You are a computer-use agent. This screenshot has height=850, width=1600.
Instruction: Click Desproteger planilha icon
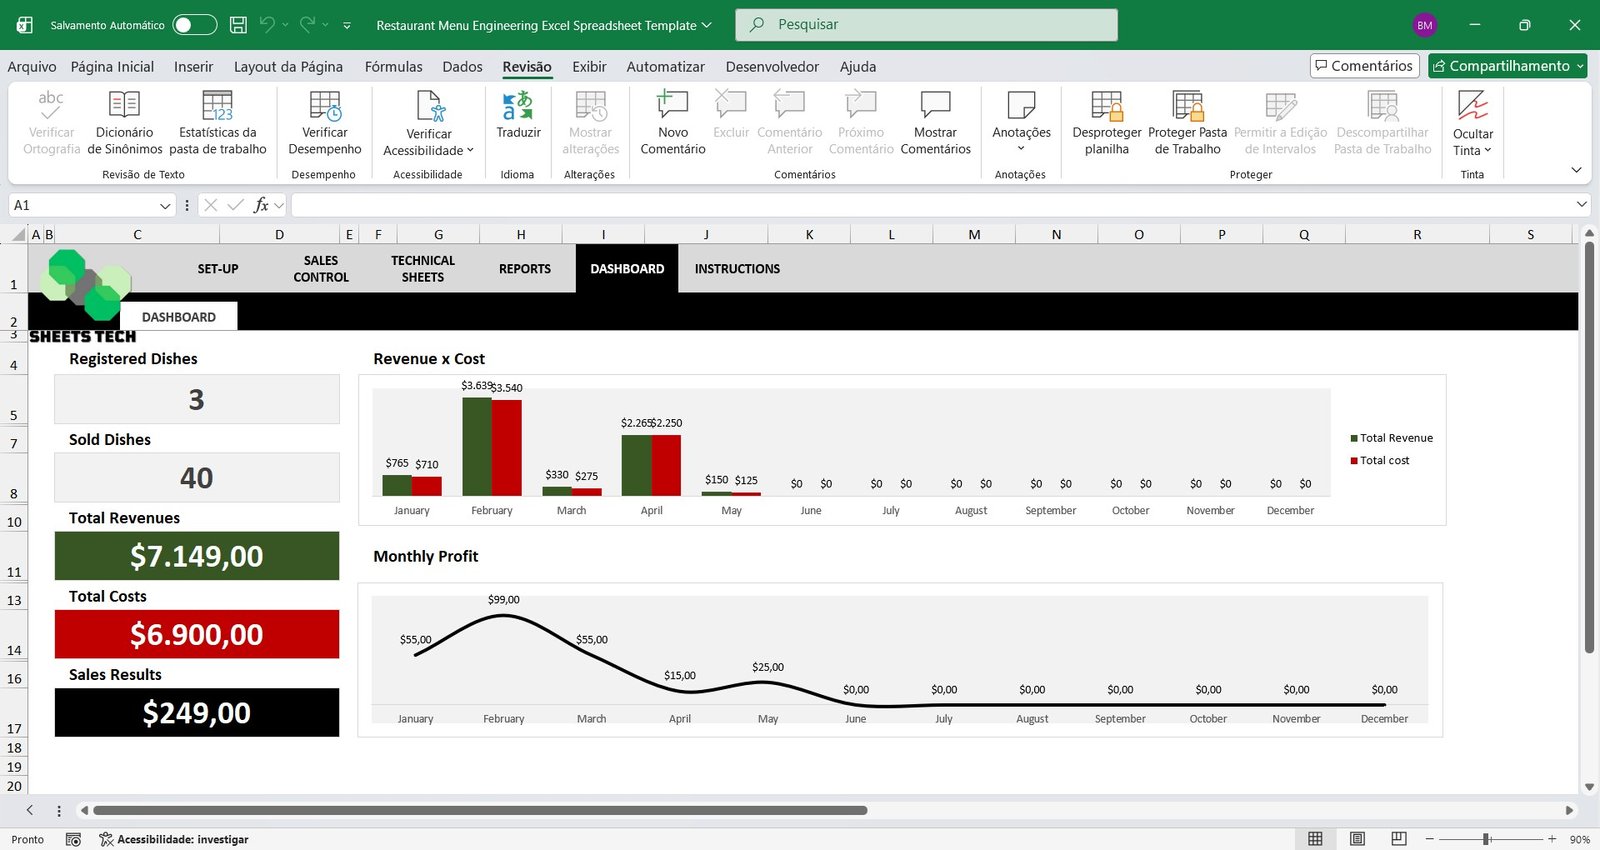pos(1106,106)
